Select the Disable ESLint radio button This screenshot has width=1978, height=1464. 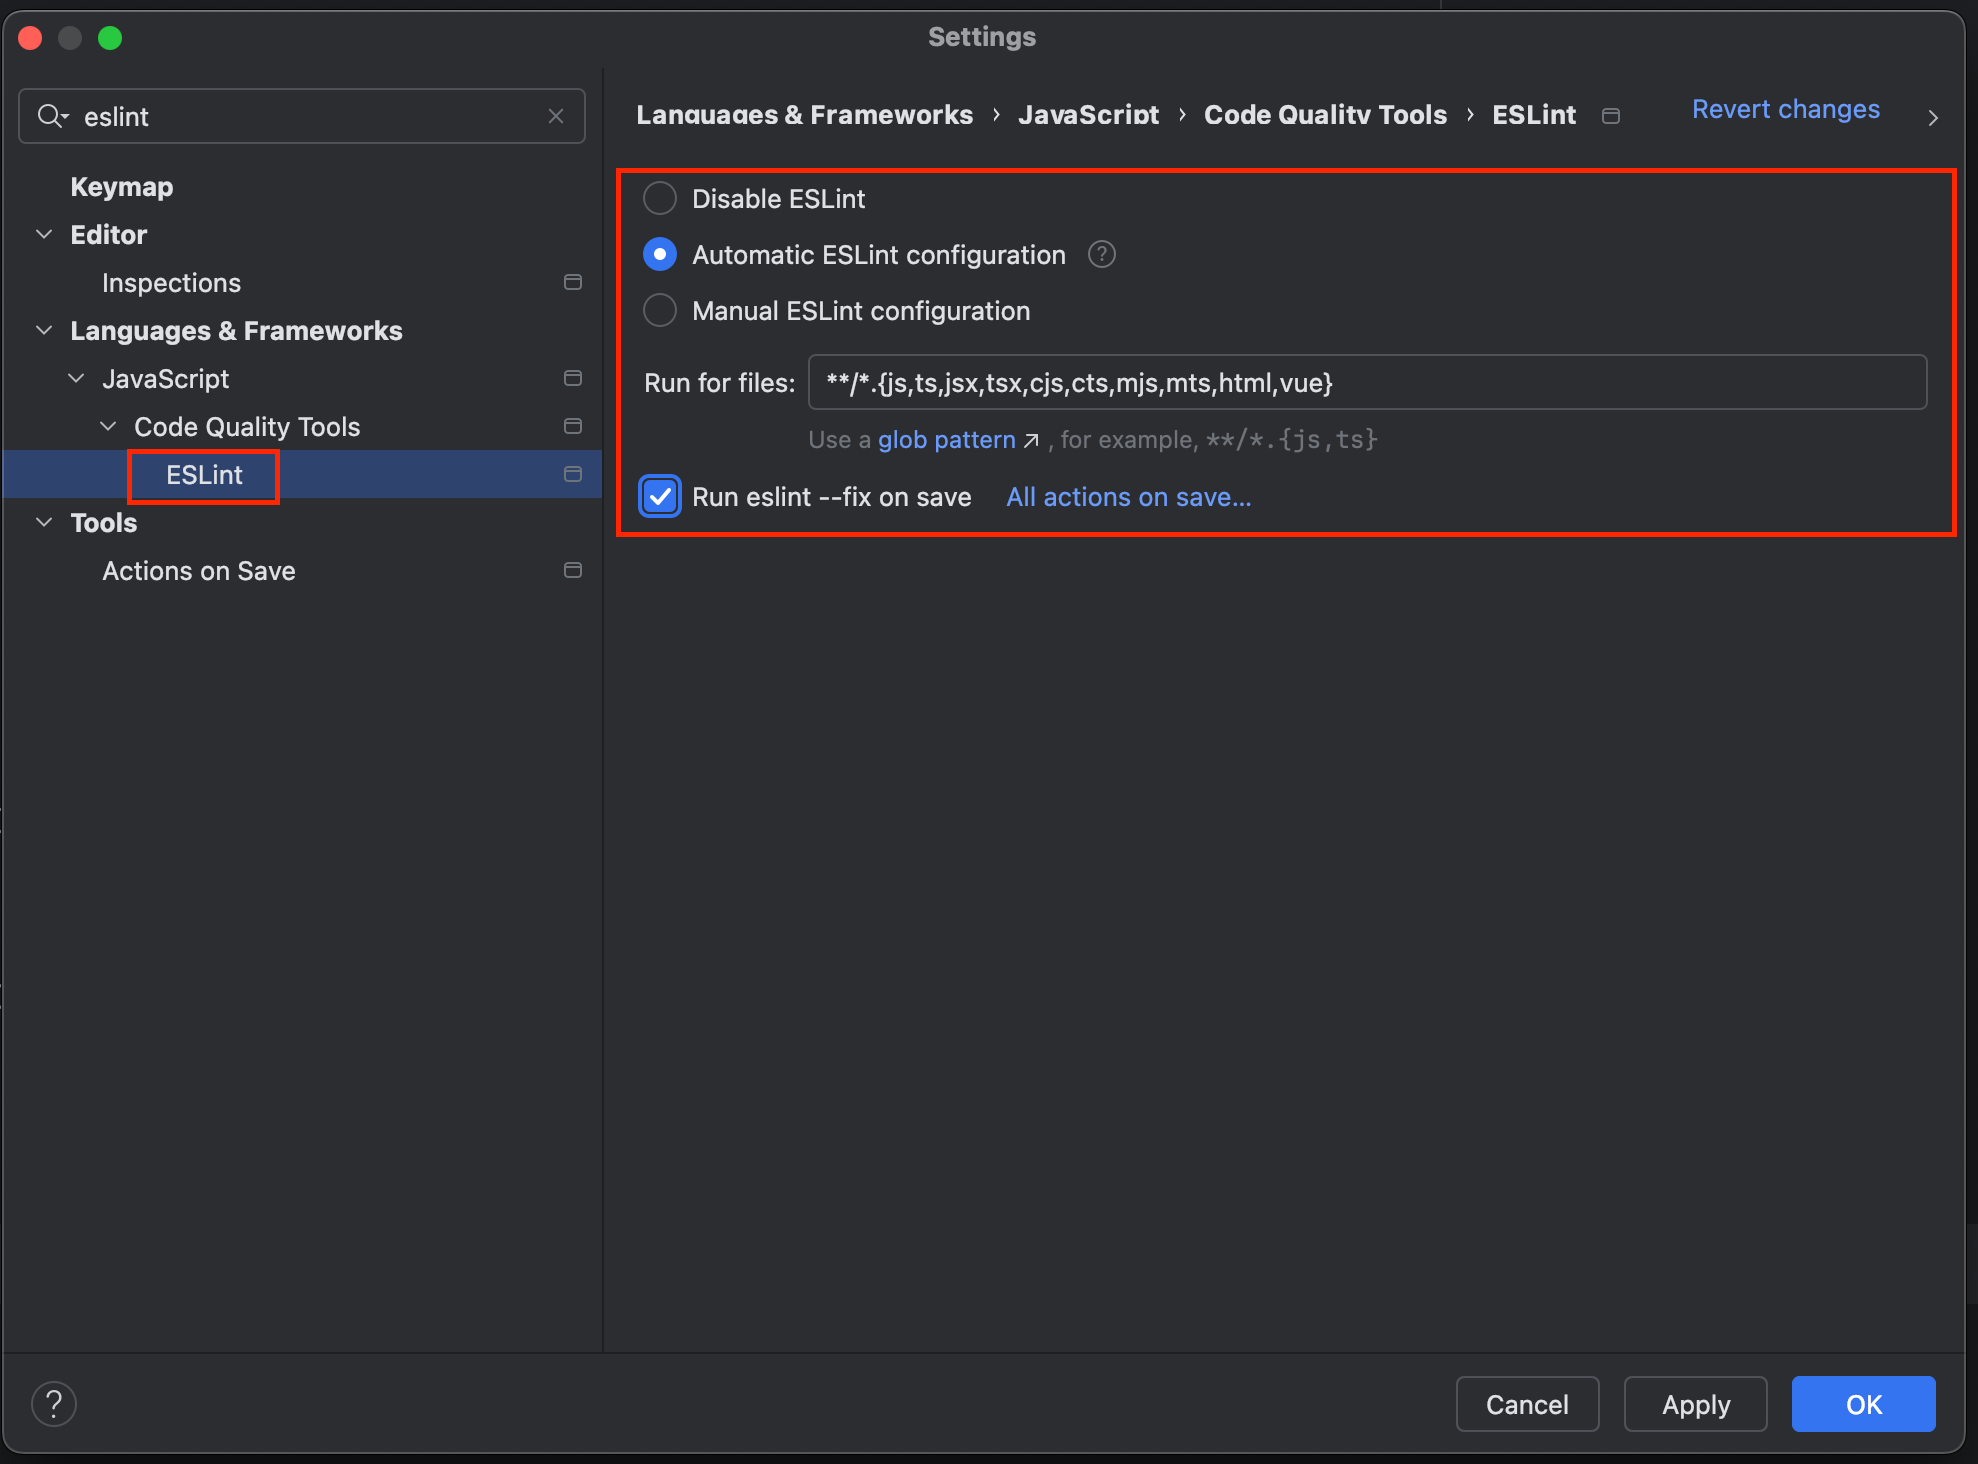click(x=660, y=199)
